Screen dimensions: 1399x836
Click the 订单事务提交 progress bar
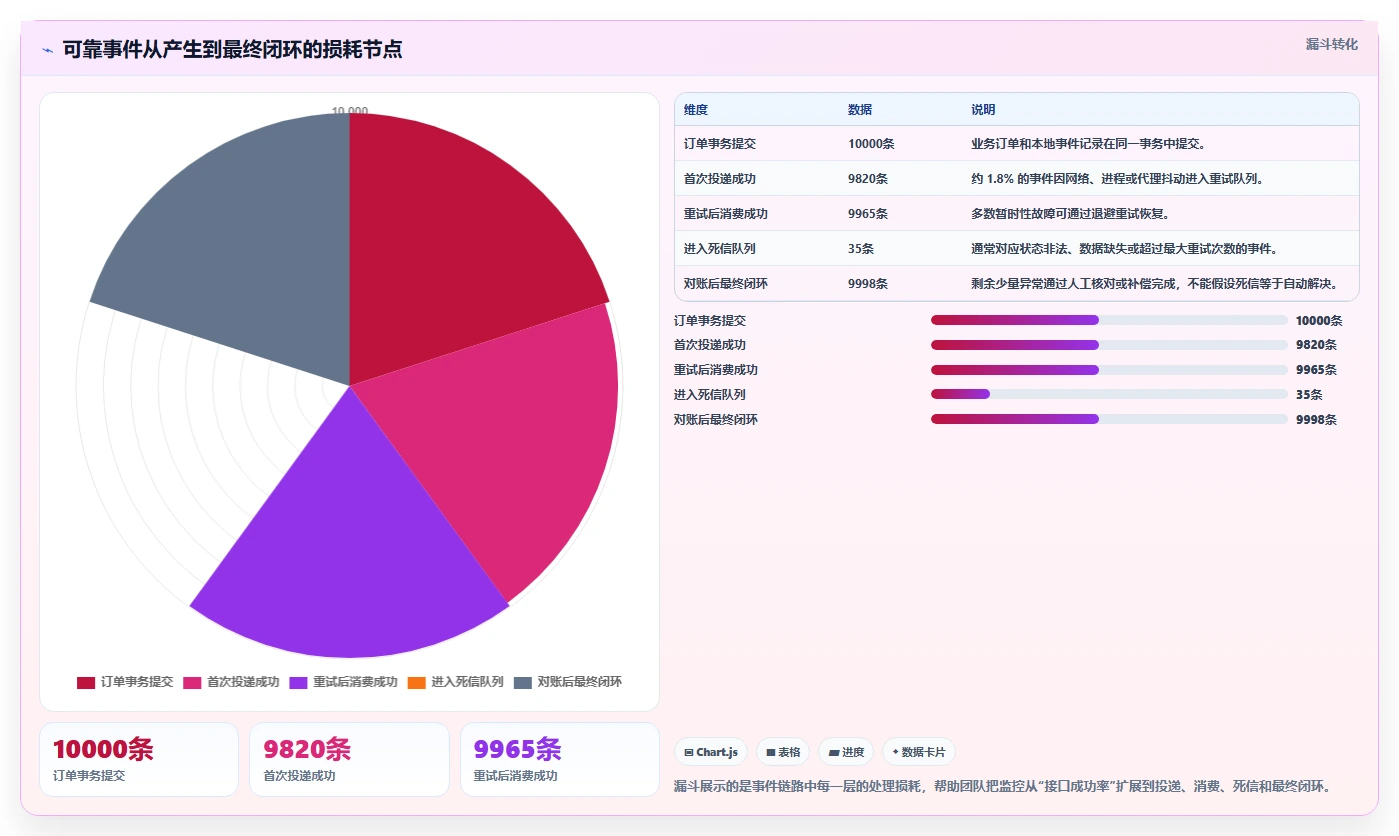[1109, 320]
